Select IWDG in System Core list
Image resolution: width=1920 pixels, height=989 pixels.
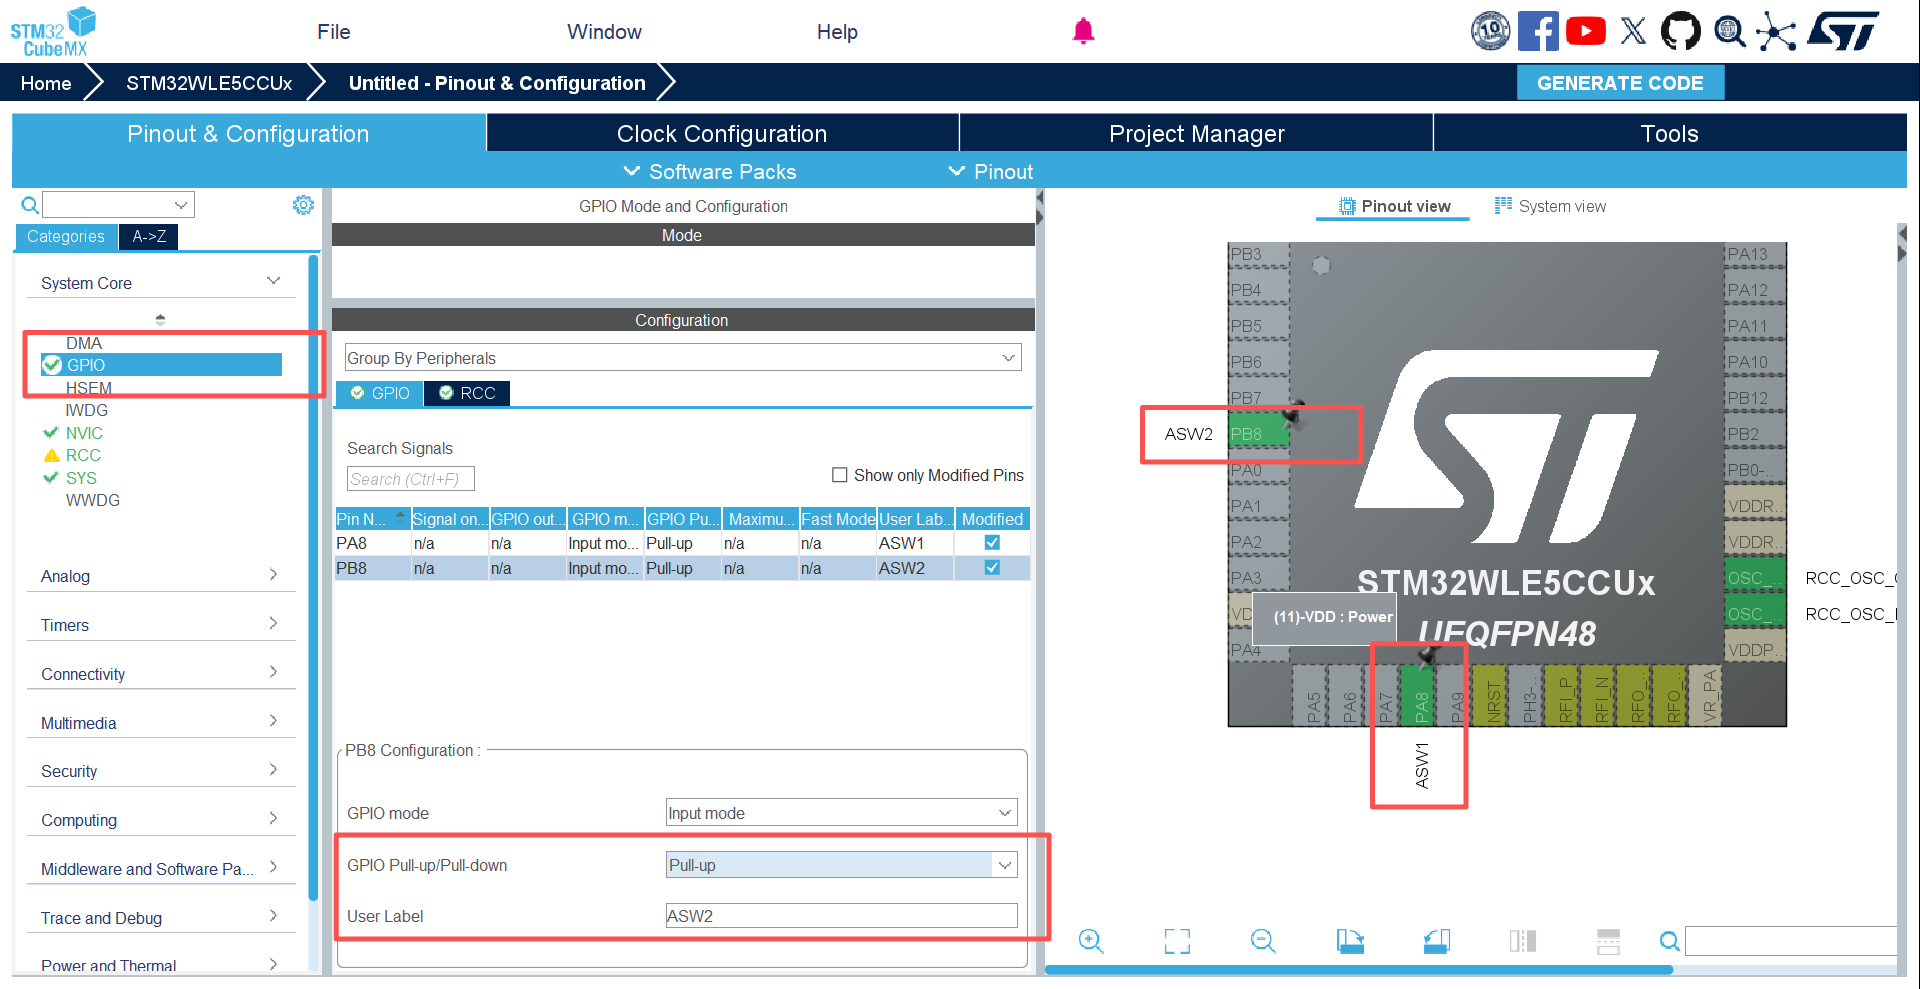pos(86,410)
